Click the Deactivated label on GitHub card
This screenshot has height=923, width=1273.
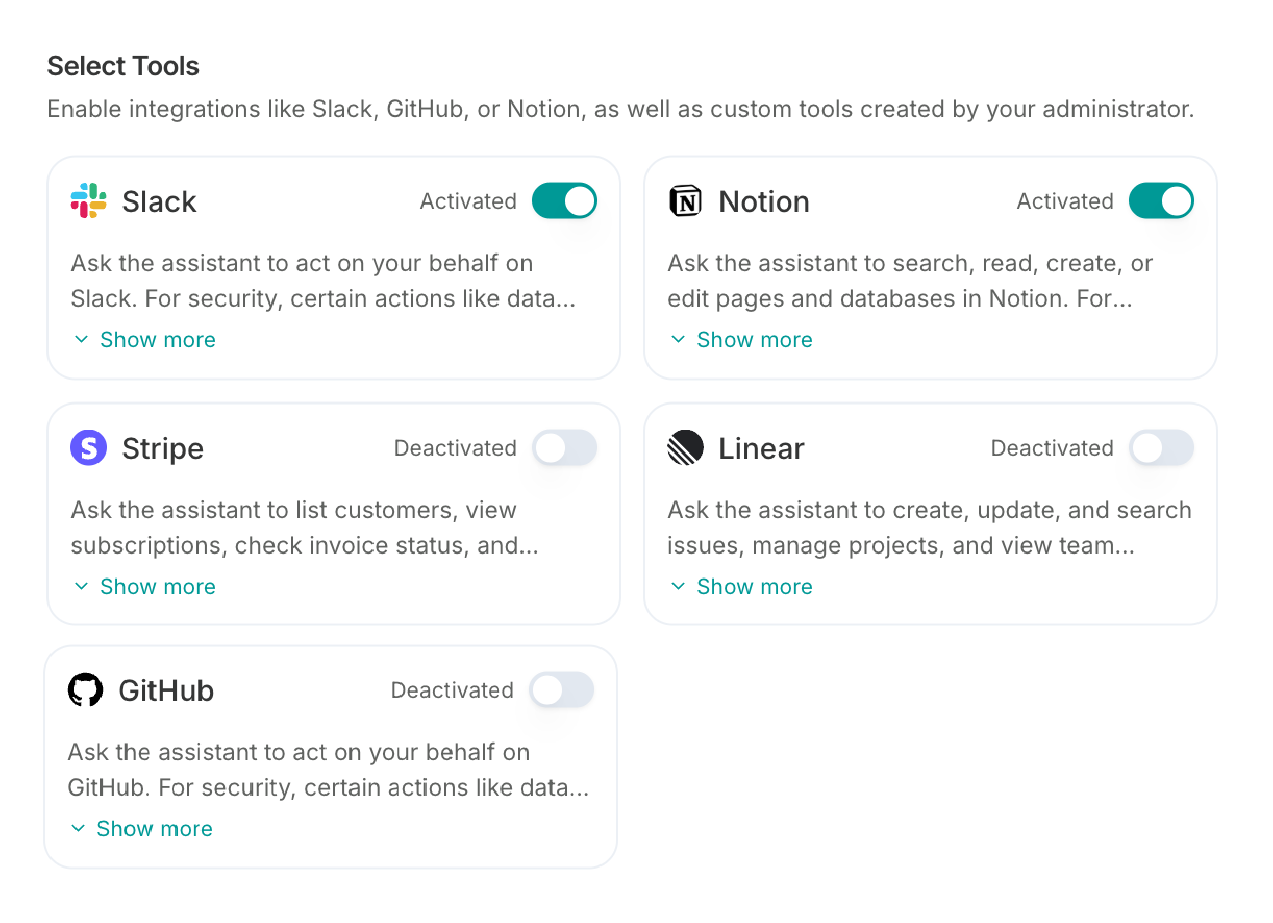(x=452, y=690)
